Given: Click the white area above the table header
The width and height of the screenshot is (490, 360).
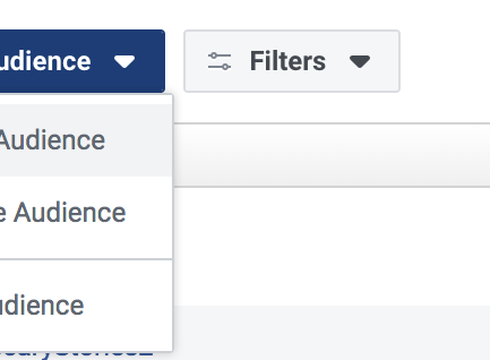Looking at the screenshot, I should pos(332,108).
